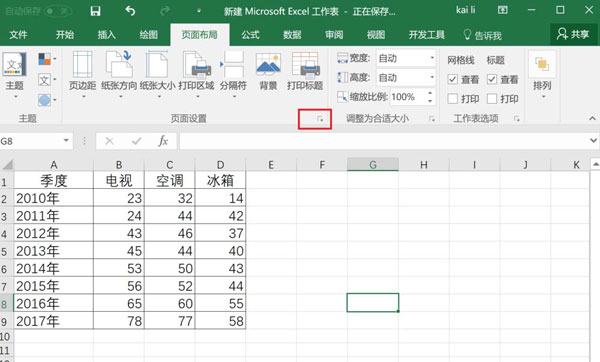The image size is (600, 362).
Task: Switch to the 数据 ribbon tab
Action: coord(292,35)
